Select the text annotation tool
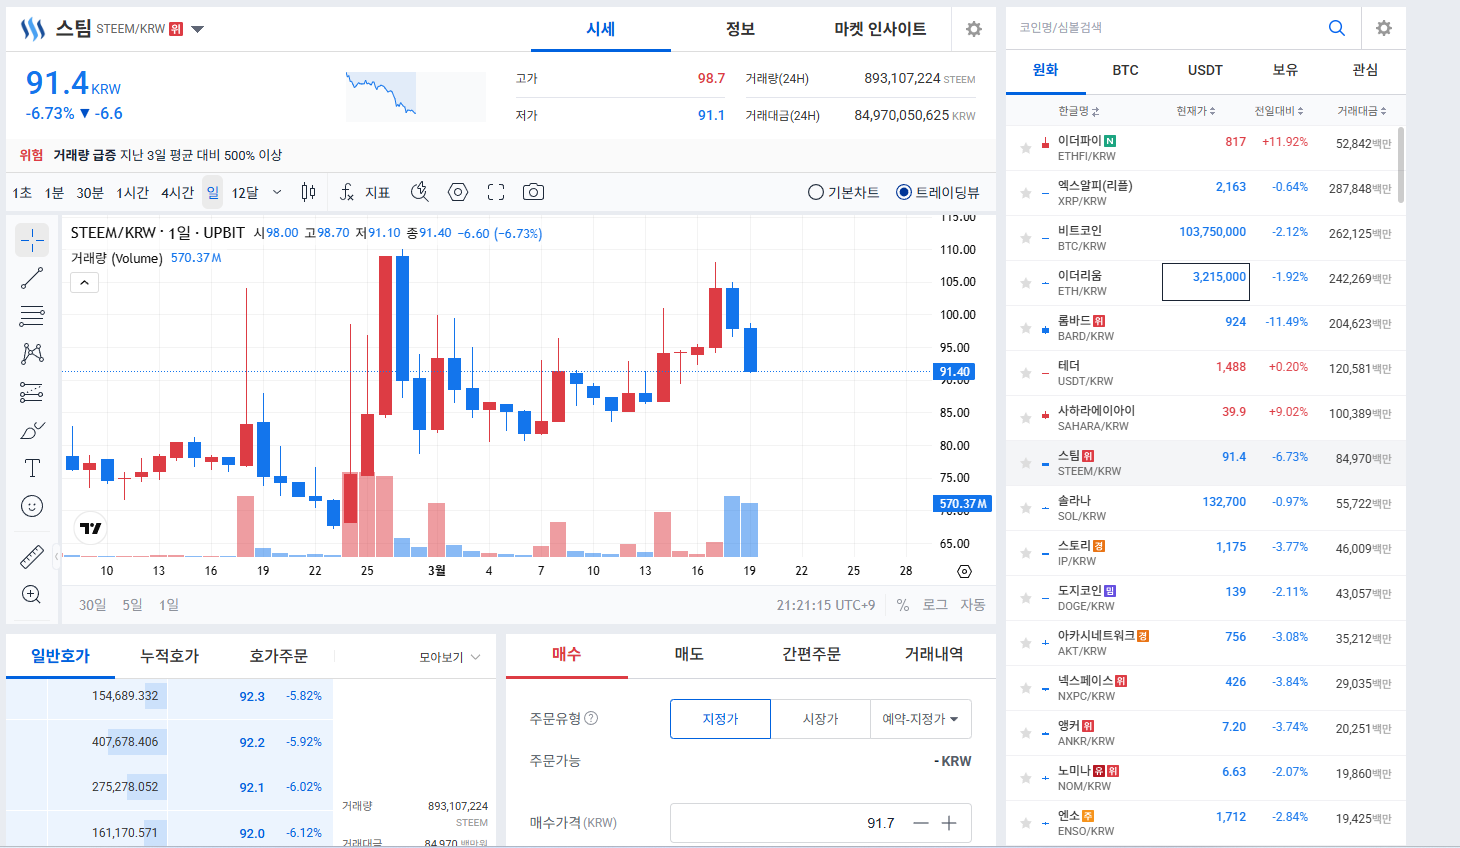The image size is (1460, 848). click(x=32, y=468)
